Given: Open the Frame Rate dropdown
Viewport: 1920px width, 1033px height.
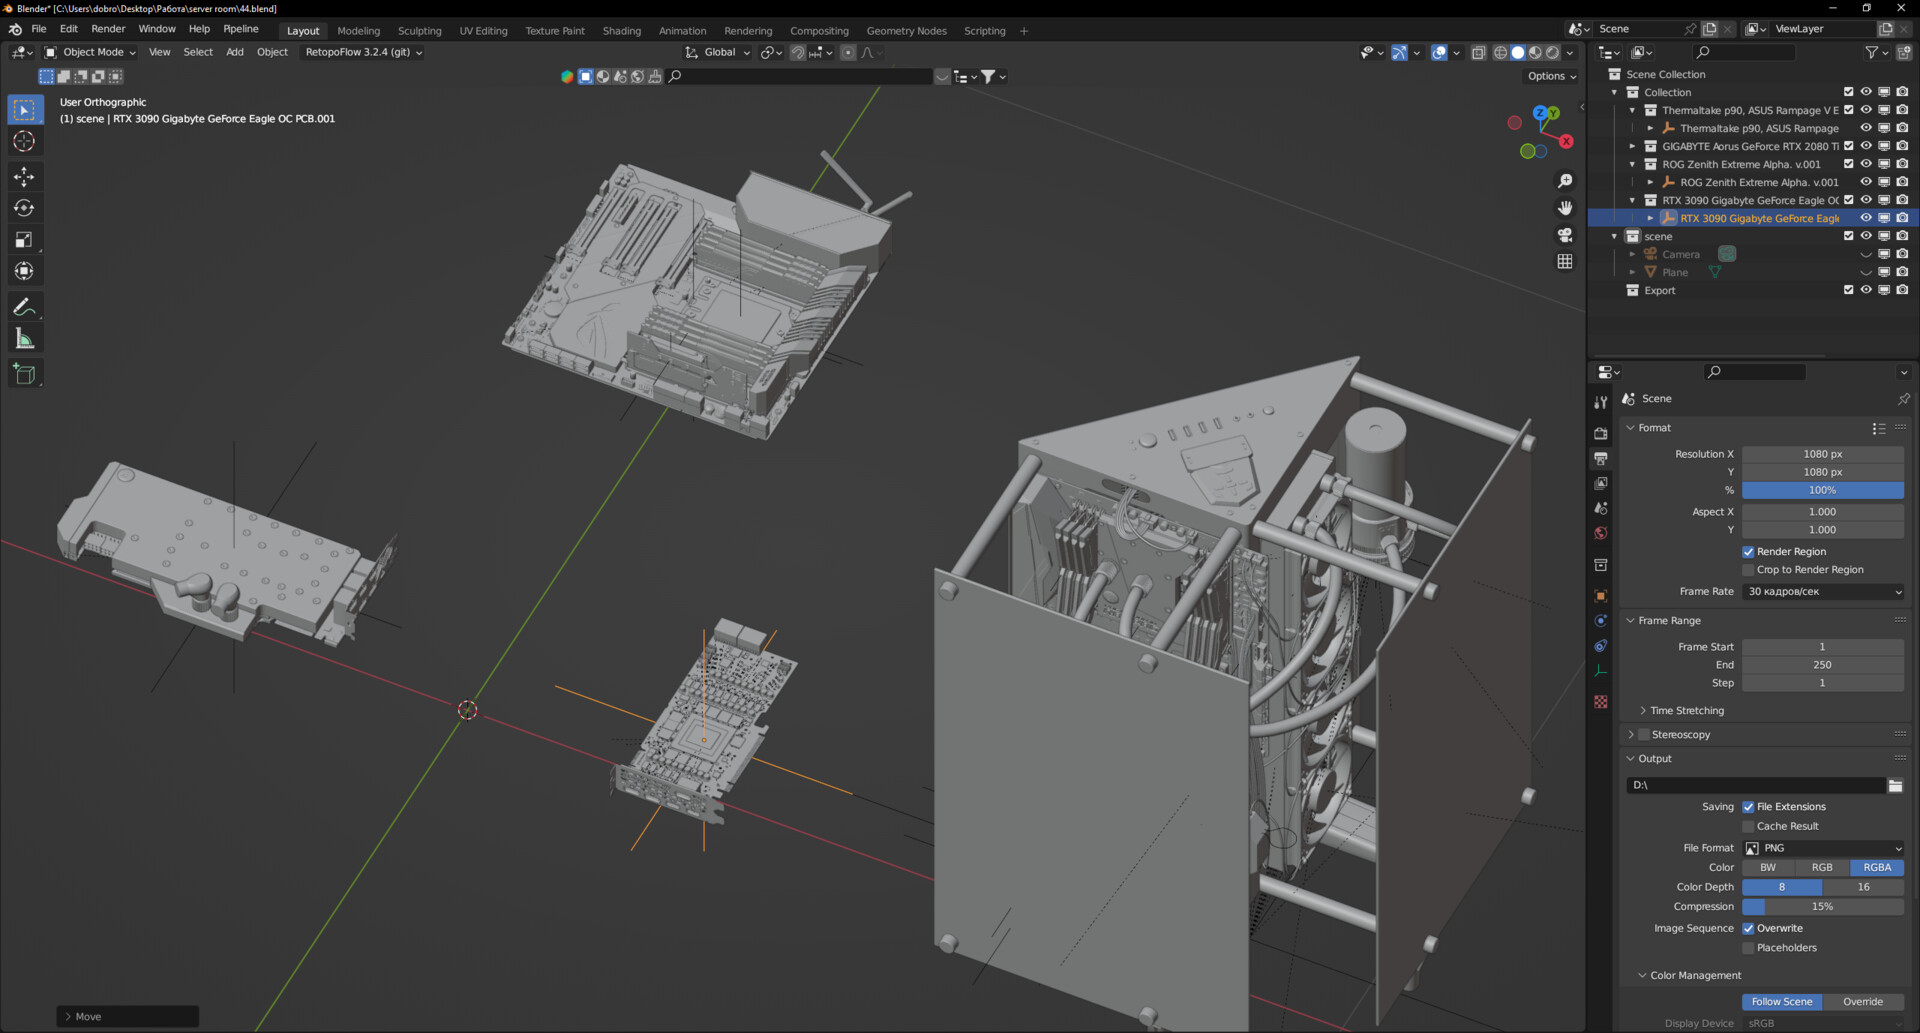Looking at the screenshot, I should point(1822,591).
